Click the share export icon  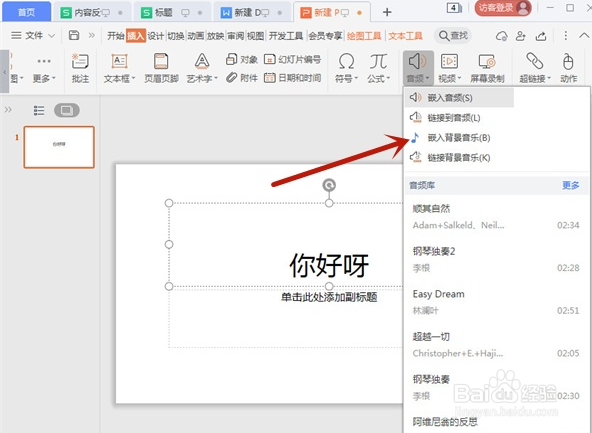(x=541, y=36)
